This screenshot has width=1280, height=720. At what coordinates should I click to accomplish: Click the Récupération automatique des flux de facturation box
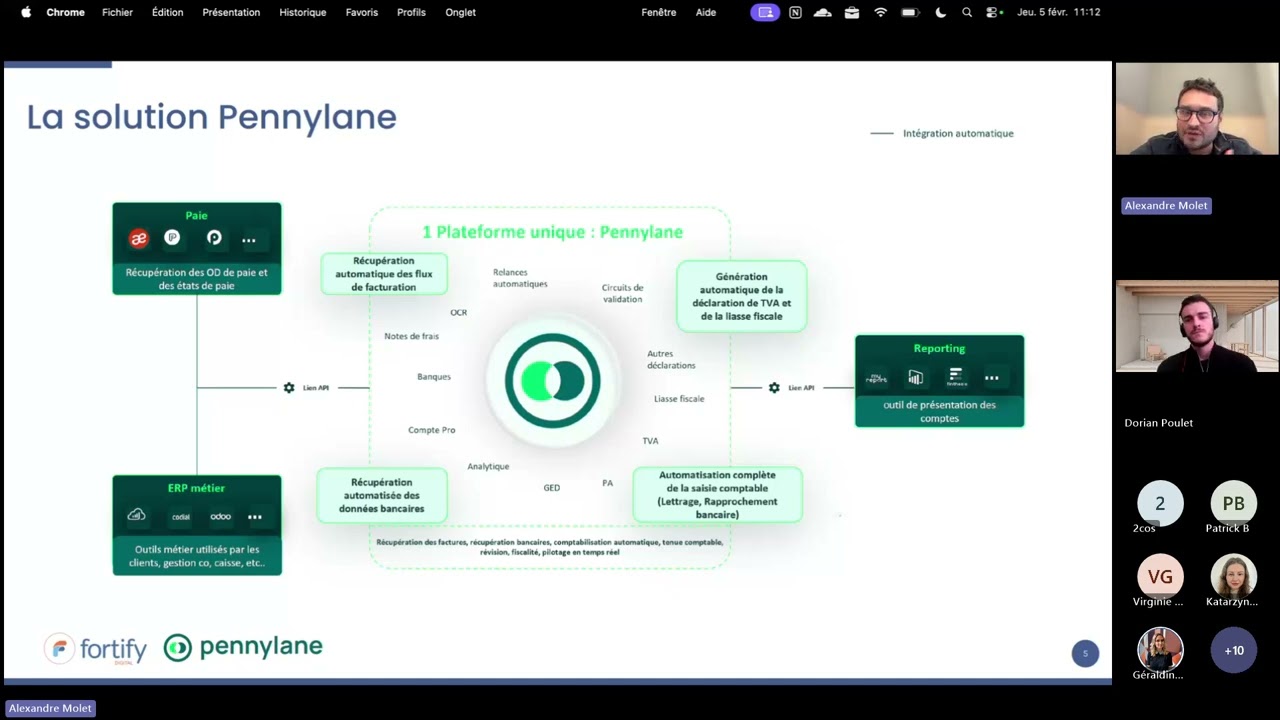click(384, 274)
